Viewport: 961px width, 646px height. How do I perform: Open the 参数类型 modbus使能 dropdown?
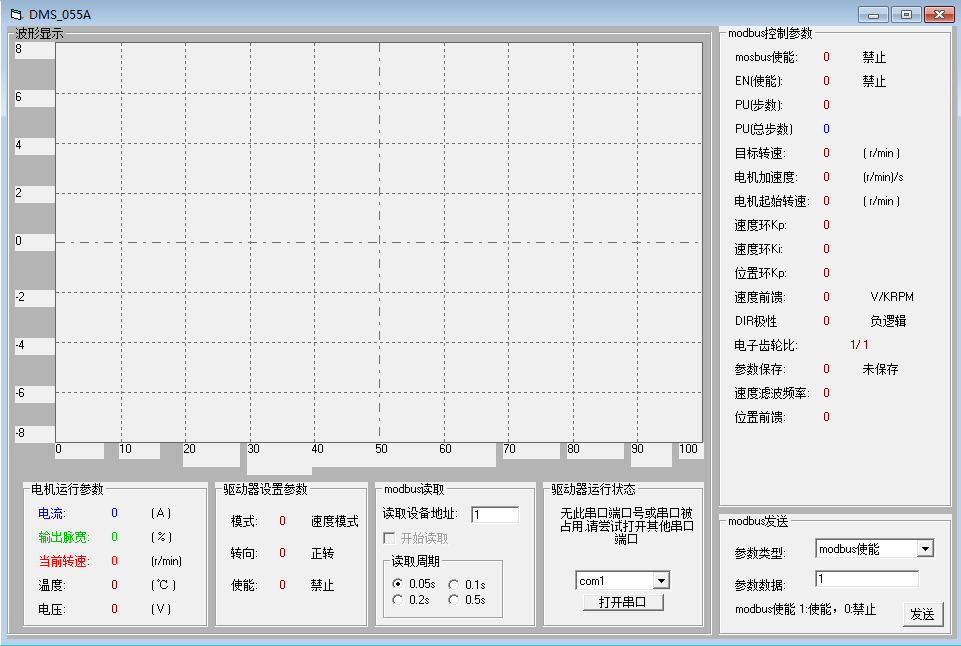coord(925,549)
